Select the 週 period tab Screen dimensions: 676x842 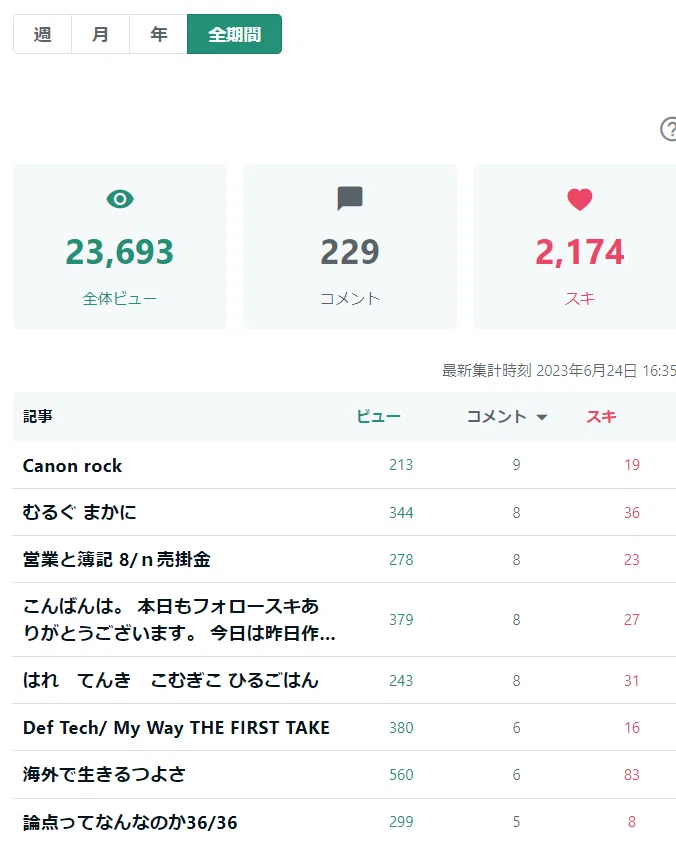42,34
